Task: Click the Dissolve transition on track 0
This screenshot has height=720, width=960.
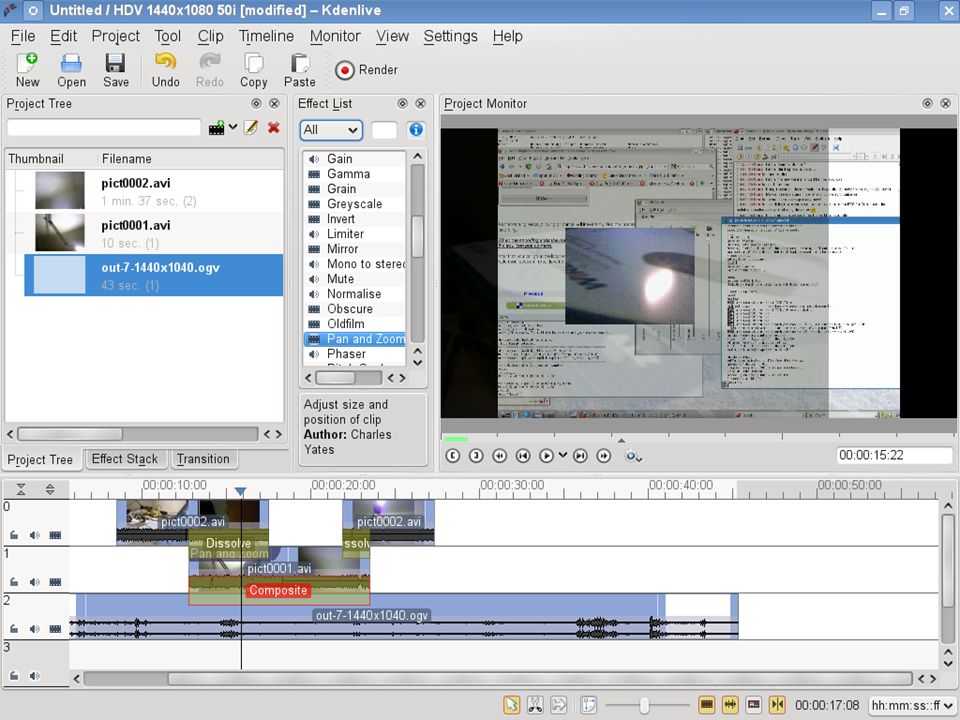Action: (x=228, y=543)
